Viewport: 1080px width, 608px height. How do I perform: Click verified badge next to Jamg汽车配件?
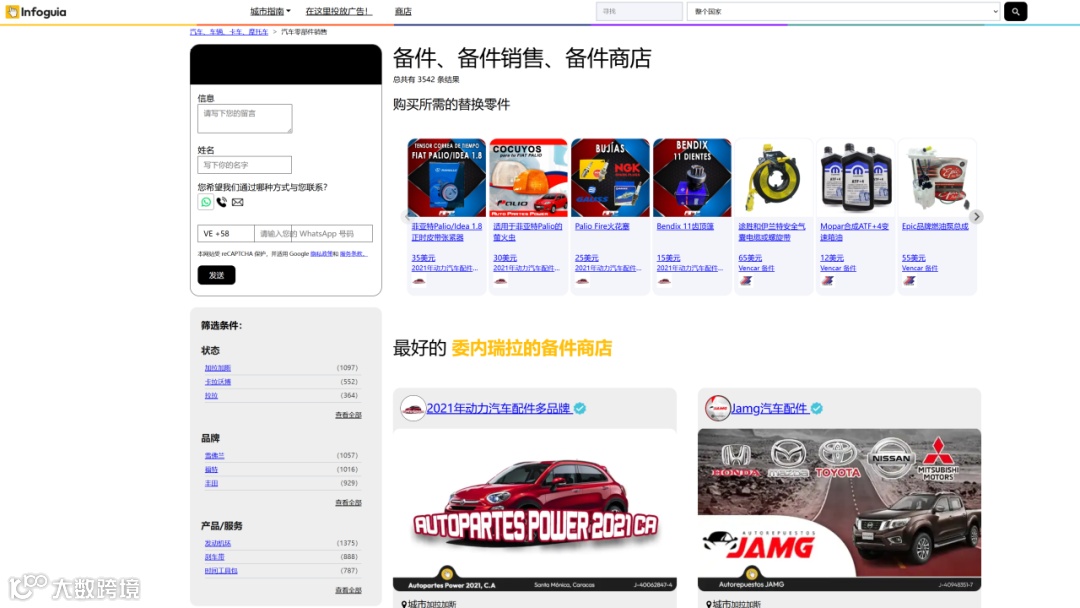816,408
